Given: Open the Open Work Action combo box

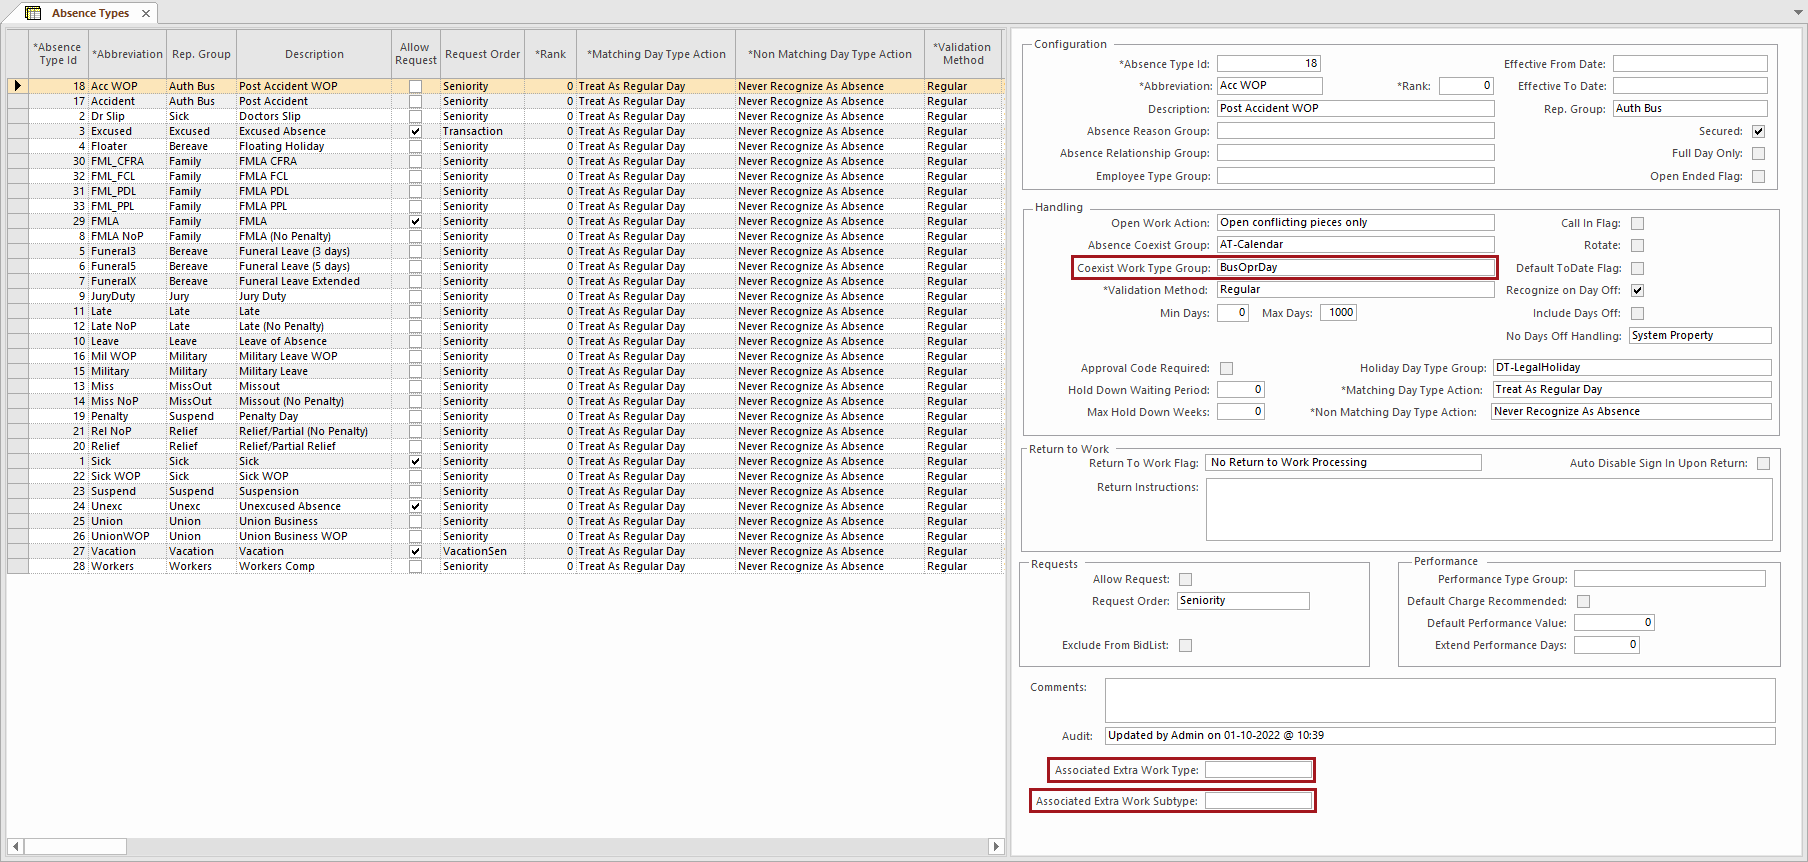Looking at the screenshot, I should (1355, 223).
